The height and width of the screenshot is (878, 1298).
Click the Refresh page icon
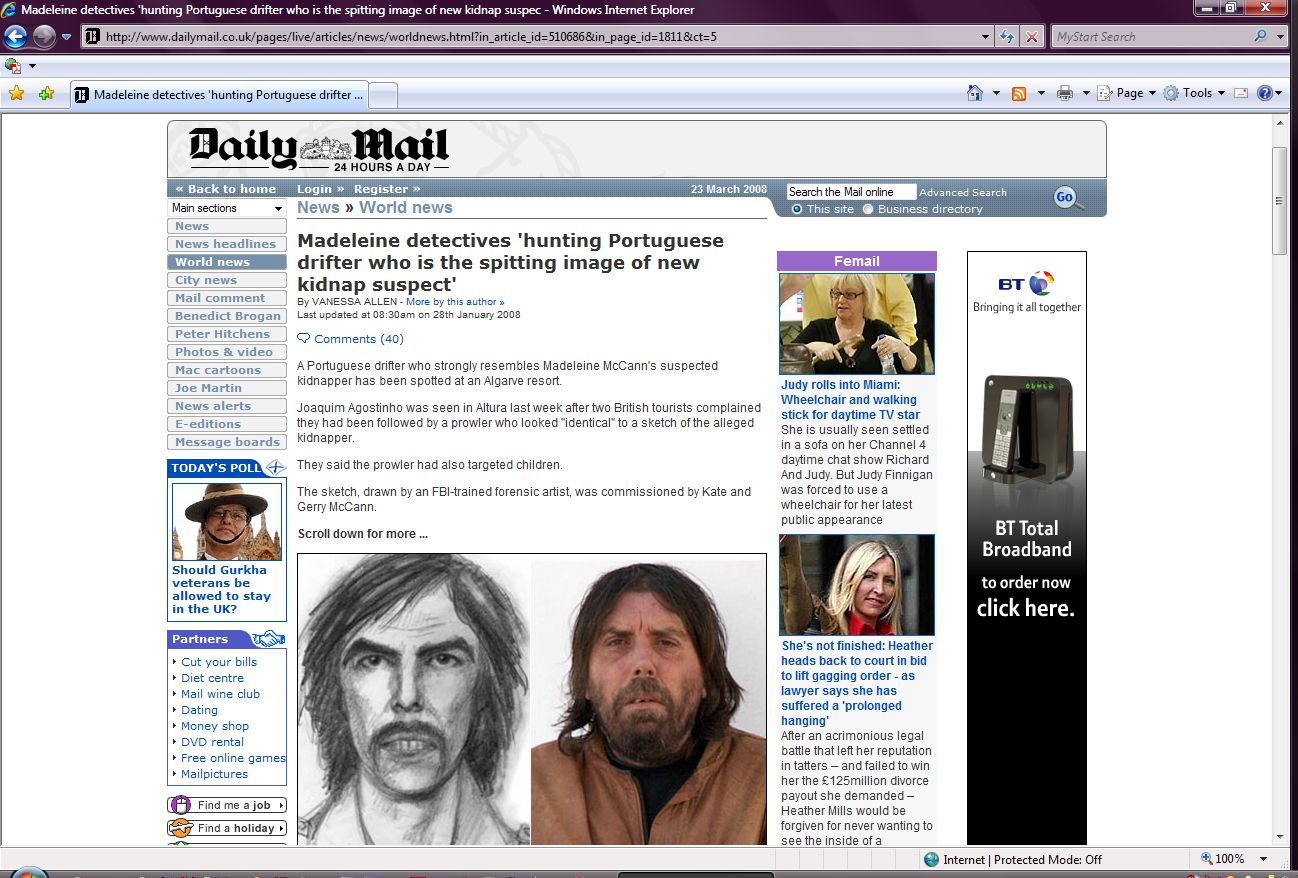click(x=1008, y=37)
